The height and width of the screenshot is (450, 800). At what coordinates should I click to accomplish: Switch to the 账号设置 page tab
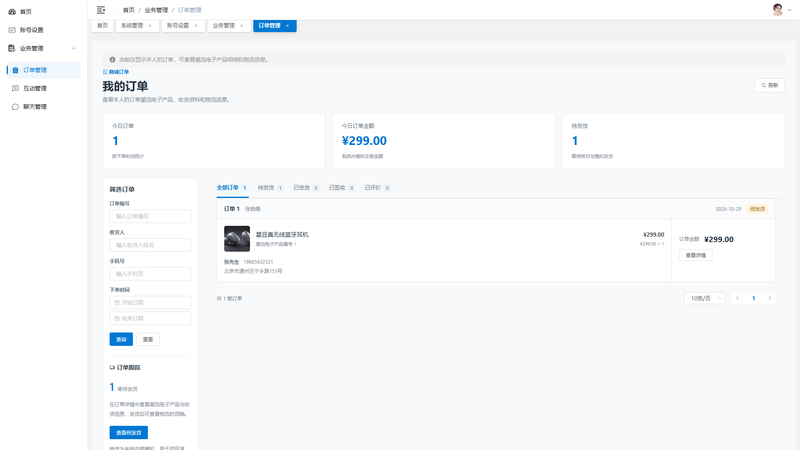tap(178, 26)
